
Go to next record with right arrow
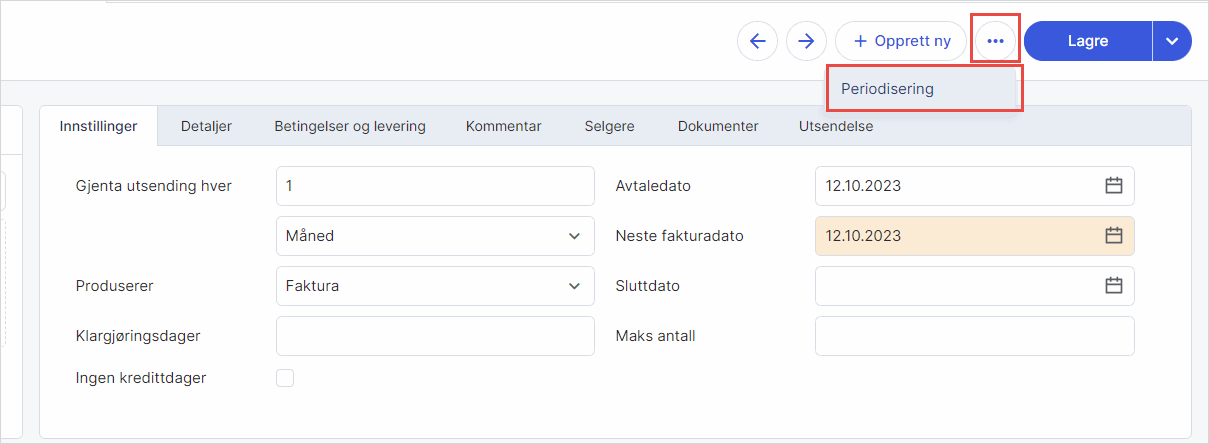(x=806, y=41)
